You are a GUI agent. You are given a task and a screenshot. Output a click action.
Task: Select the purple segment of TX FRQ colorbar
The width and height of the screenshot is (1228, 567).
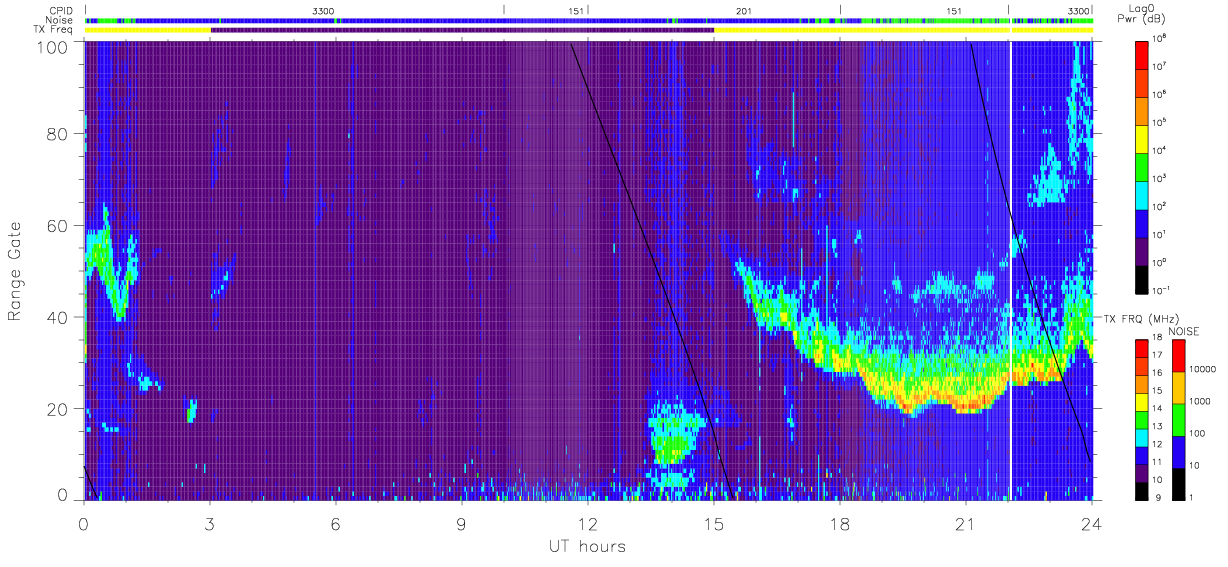tap(1143, 472)
